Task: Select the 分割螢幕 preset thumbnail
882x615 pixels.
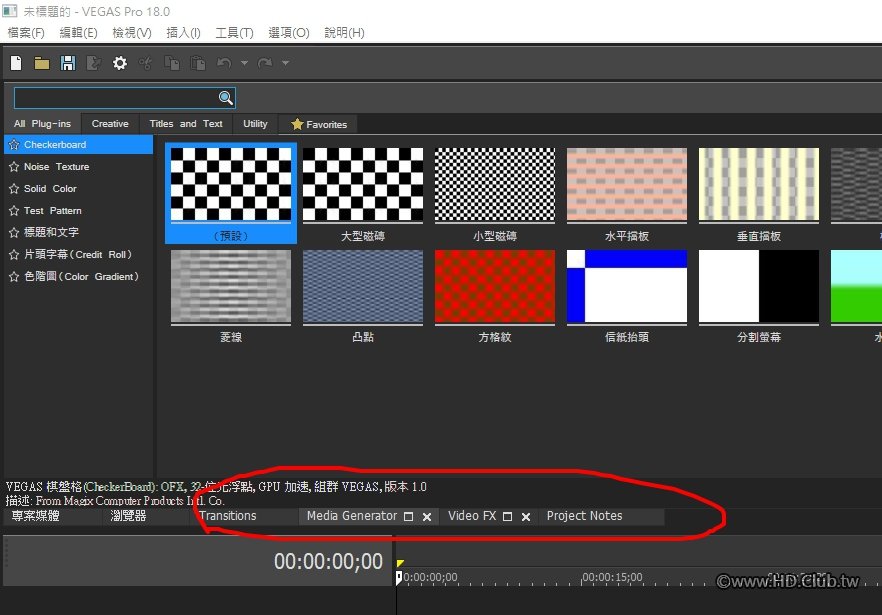Action: tap(759, 286)
